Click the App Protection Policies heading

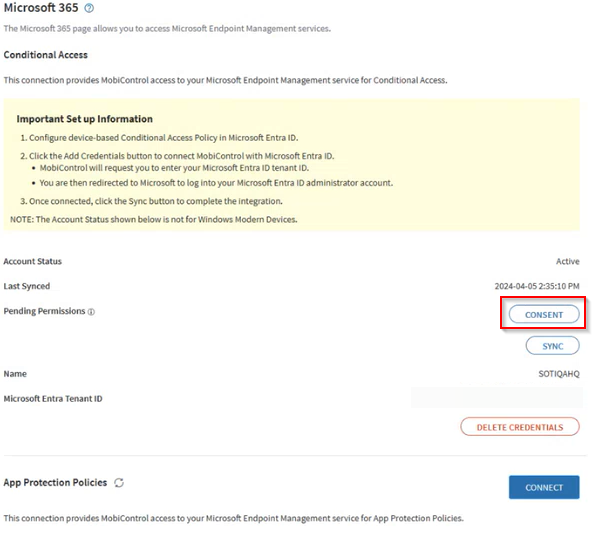click(x=55, y=483)
